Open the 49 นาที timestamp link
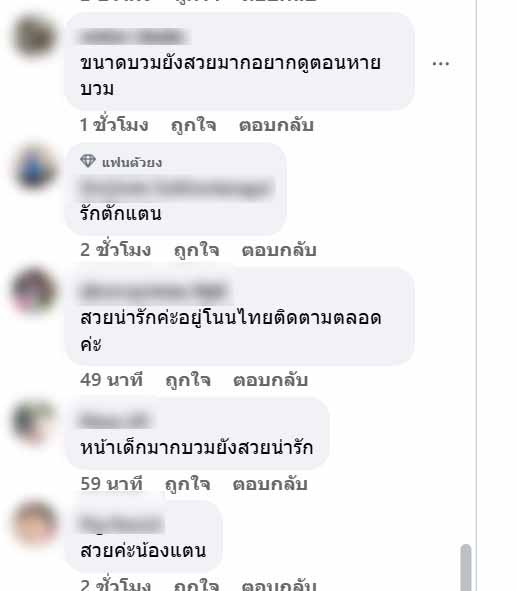Image resolution: width=517 pixels, height=591 pixels. [112, 380]
